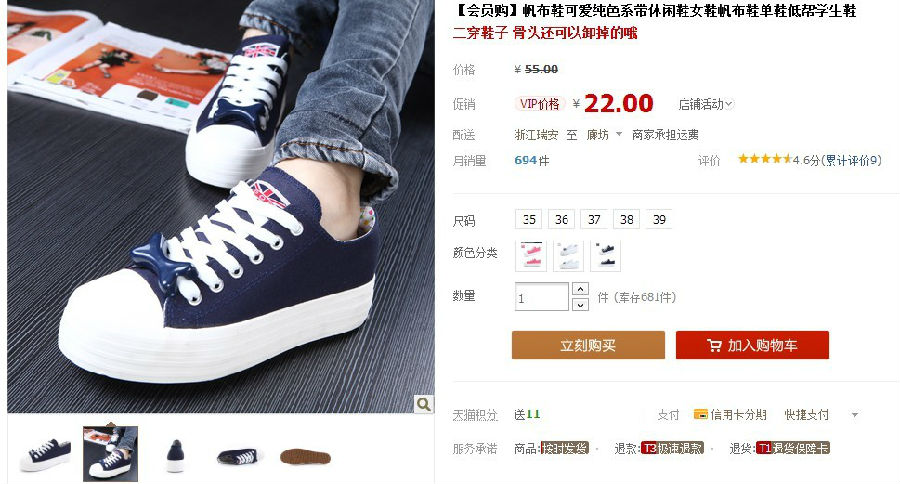Click the star rating icons

pyautogui.click(x=765, y=159)
